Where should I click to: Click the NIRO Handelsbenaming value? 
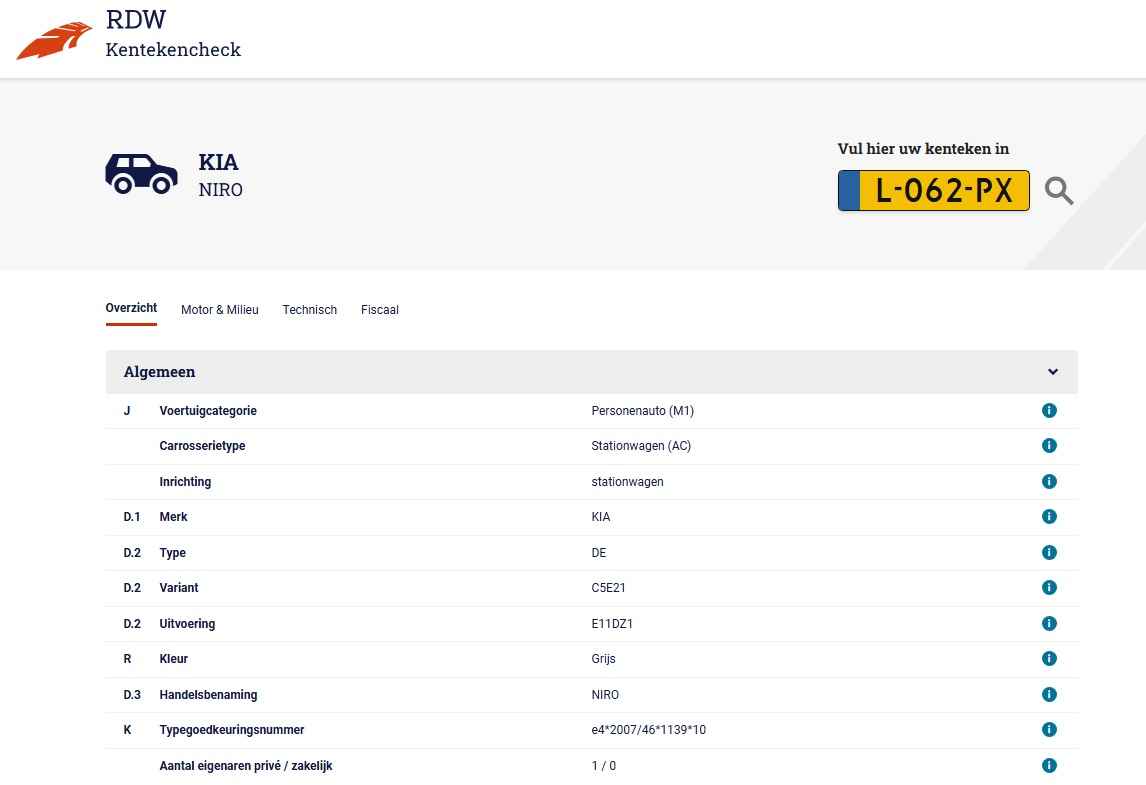(604, 694)
